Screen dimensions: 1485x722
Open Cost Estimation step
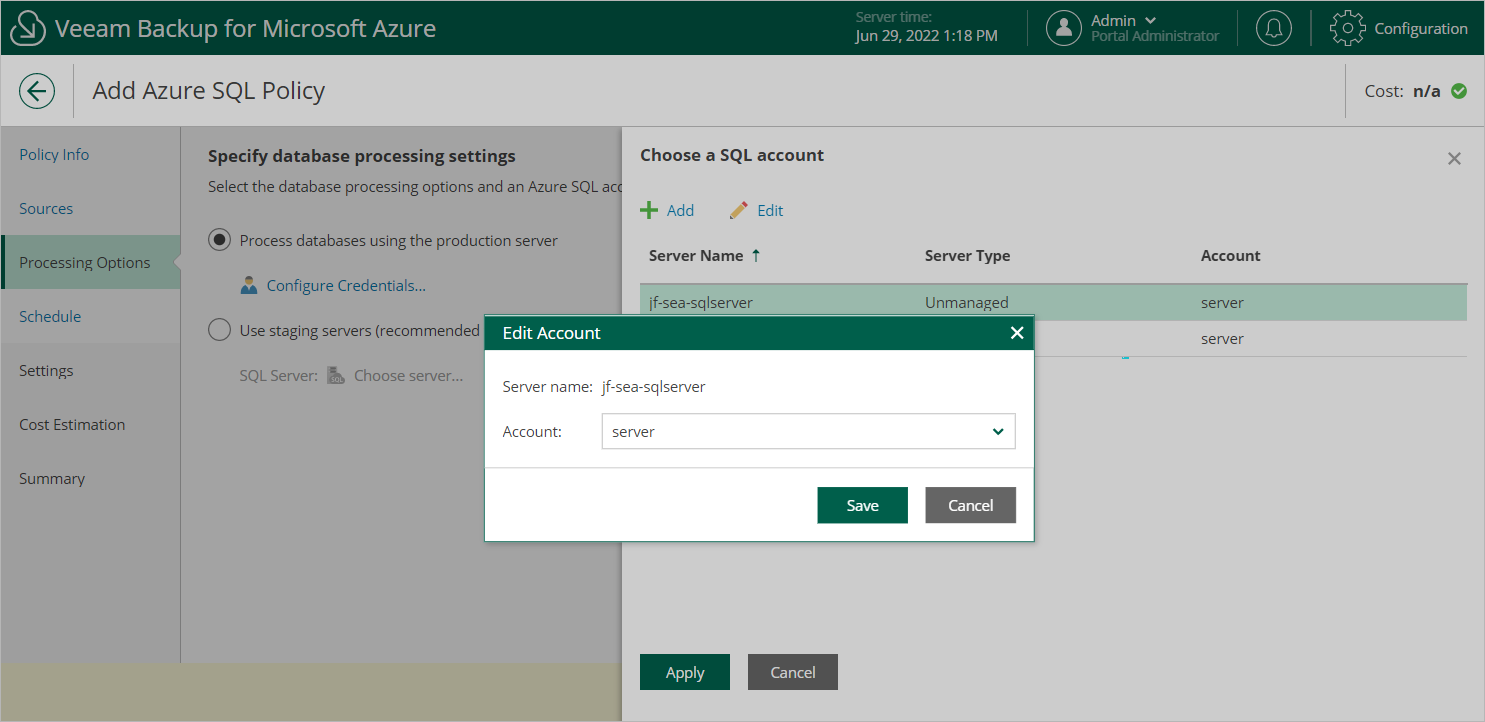(x=72, y=424)
